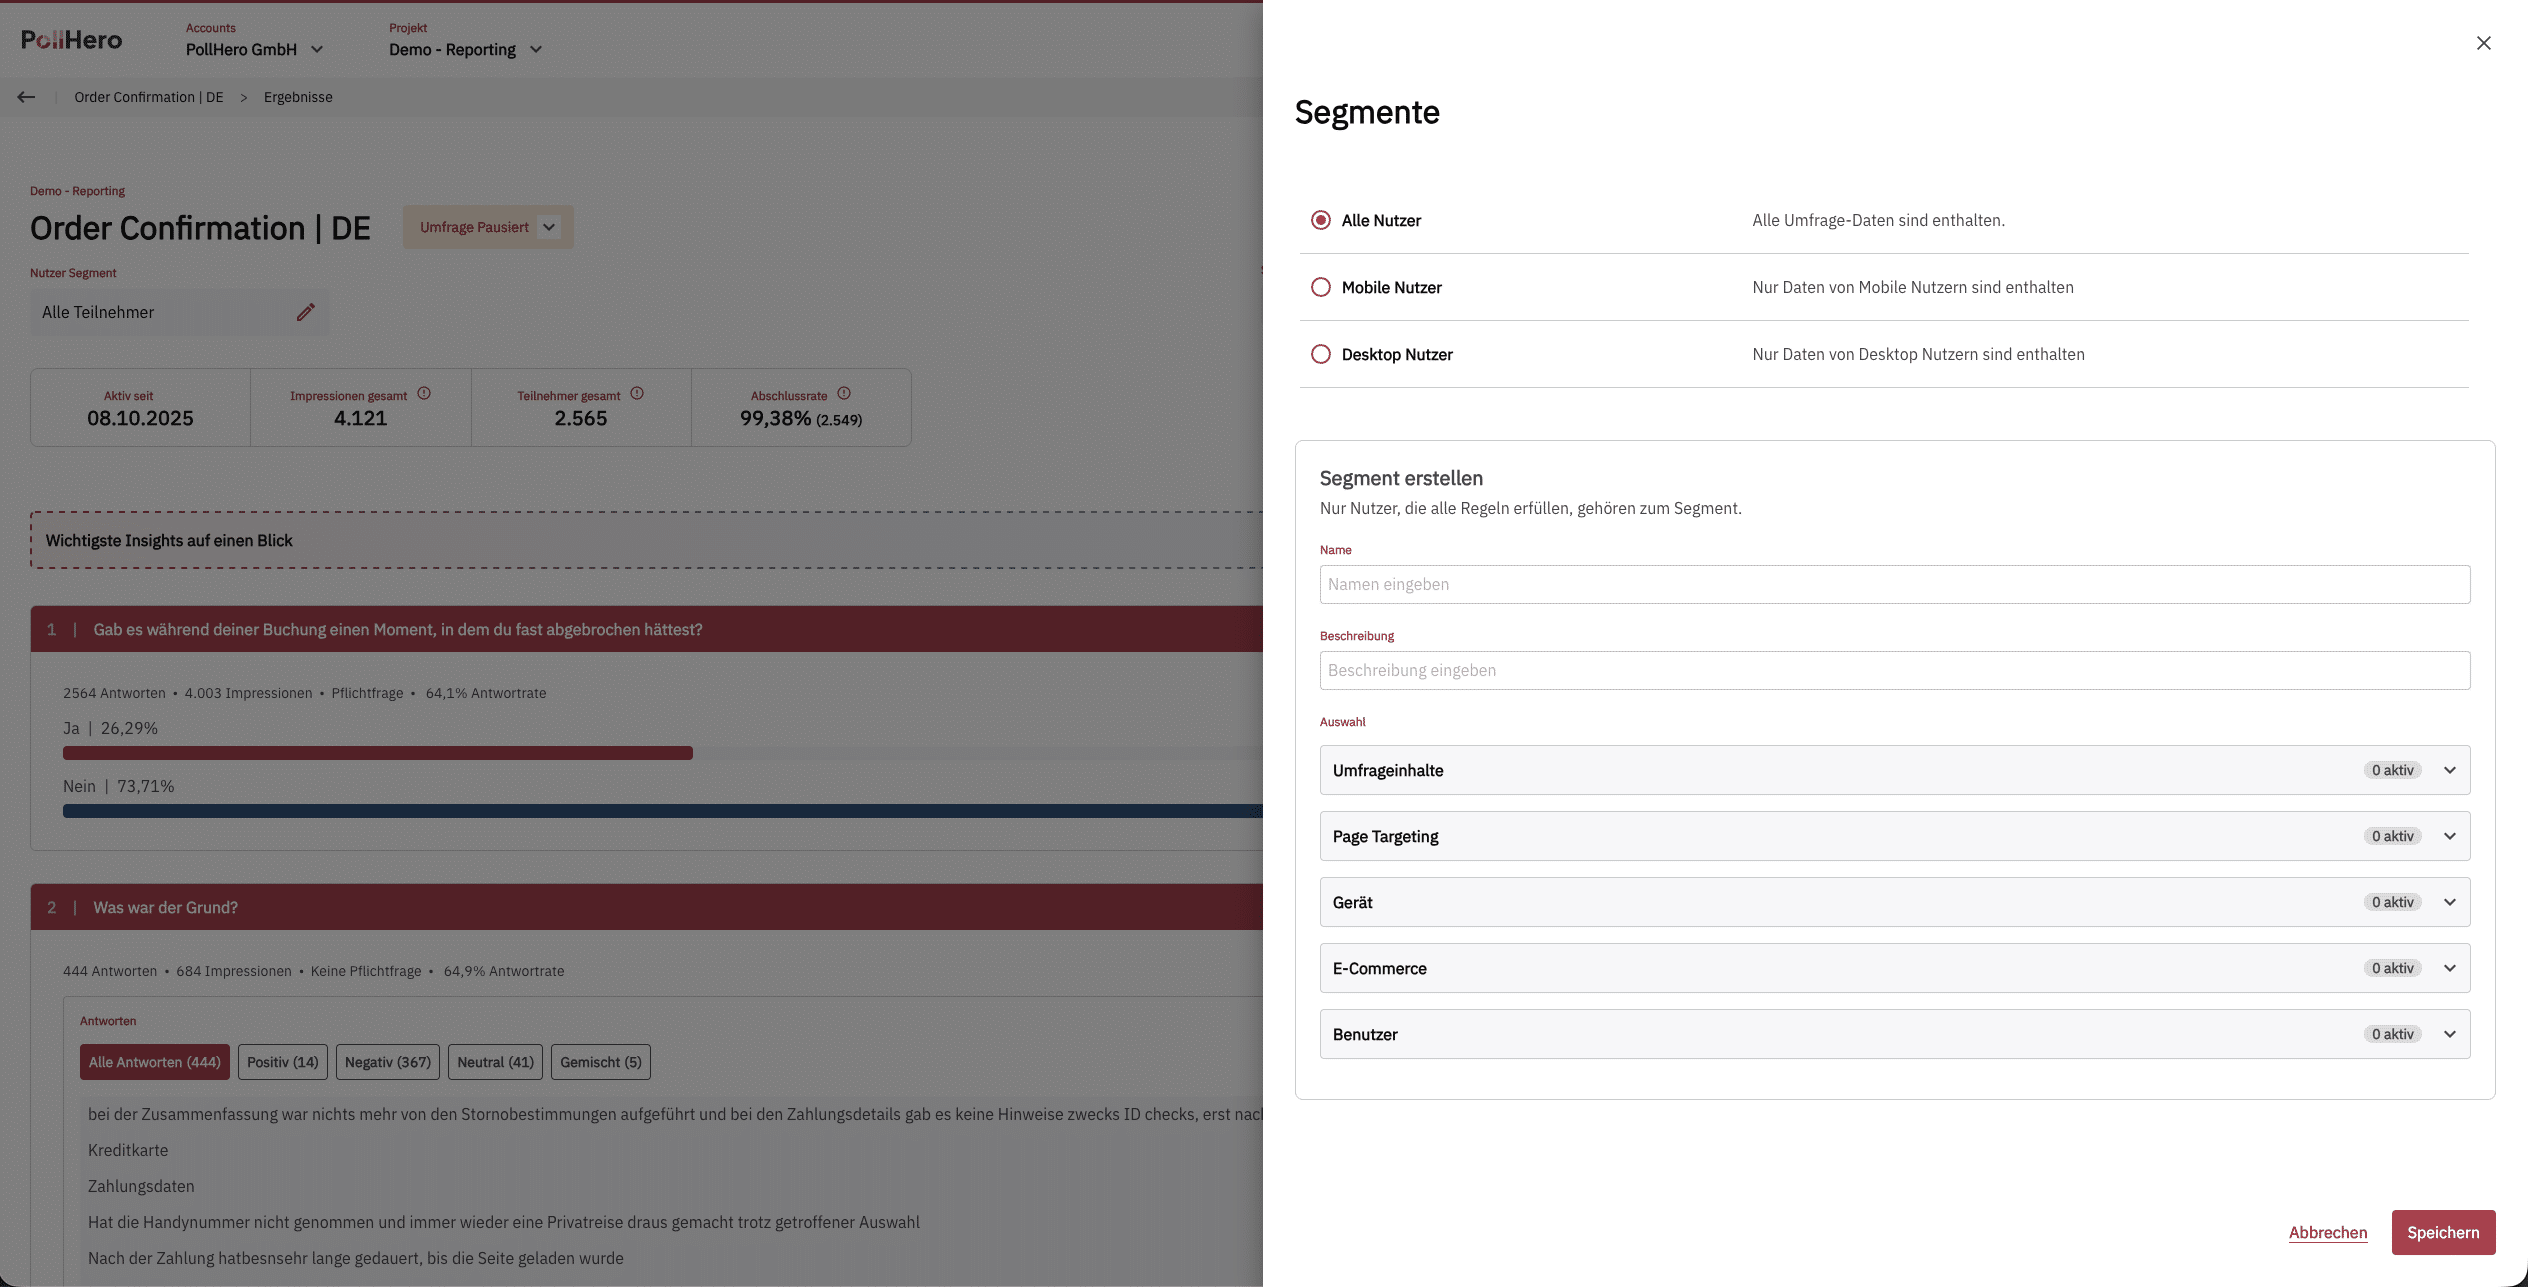Expand the Page Targeting section
This screenshot has height=1287, width=2528.
1894,836
